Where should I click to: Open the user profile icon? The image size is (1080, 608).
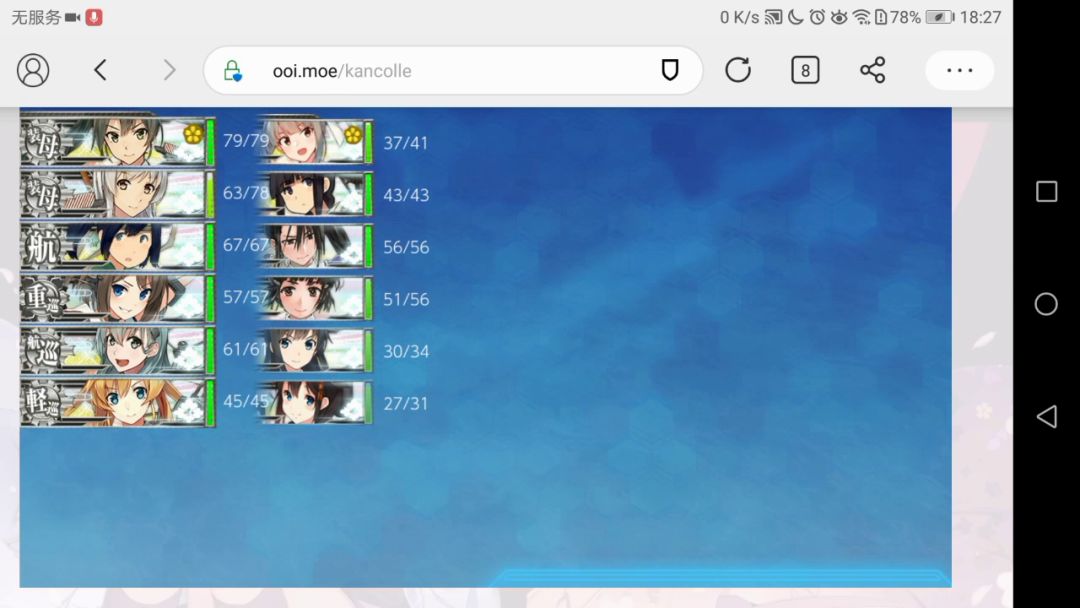33,70
